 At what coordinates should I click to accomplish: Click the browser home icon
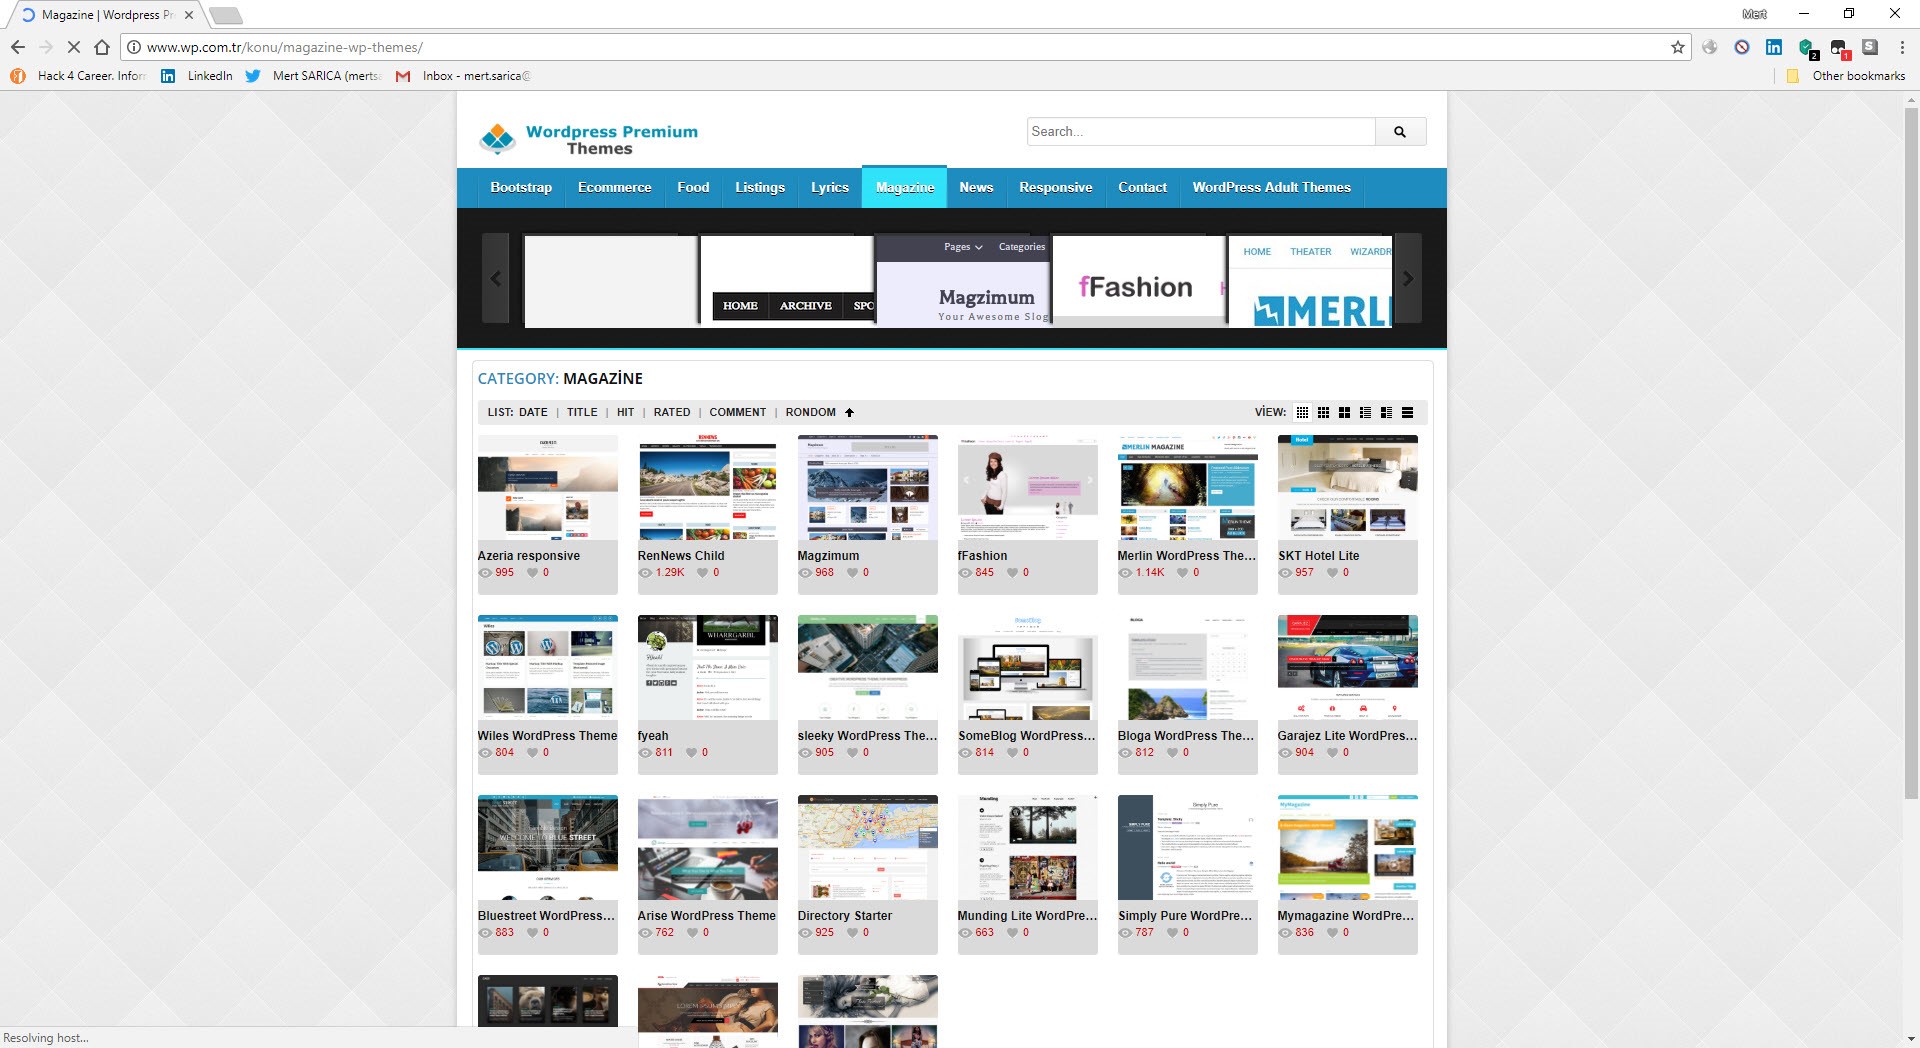[x=102, y=47]
